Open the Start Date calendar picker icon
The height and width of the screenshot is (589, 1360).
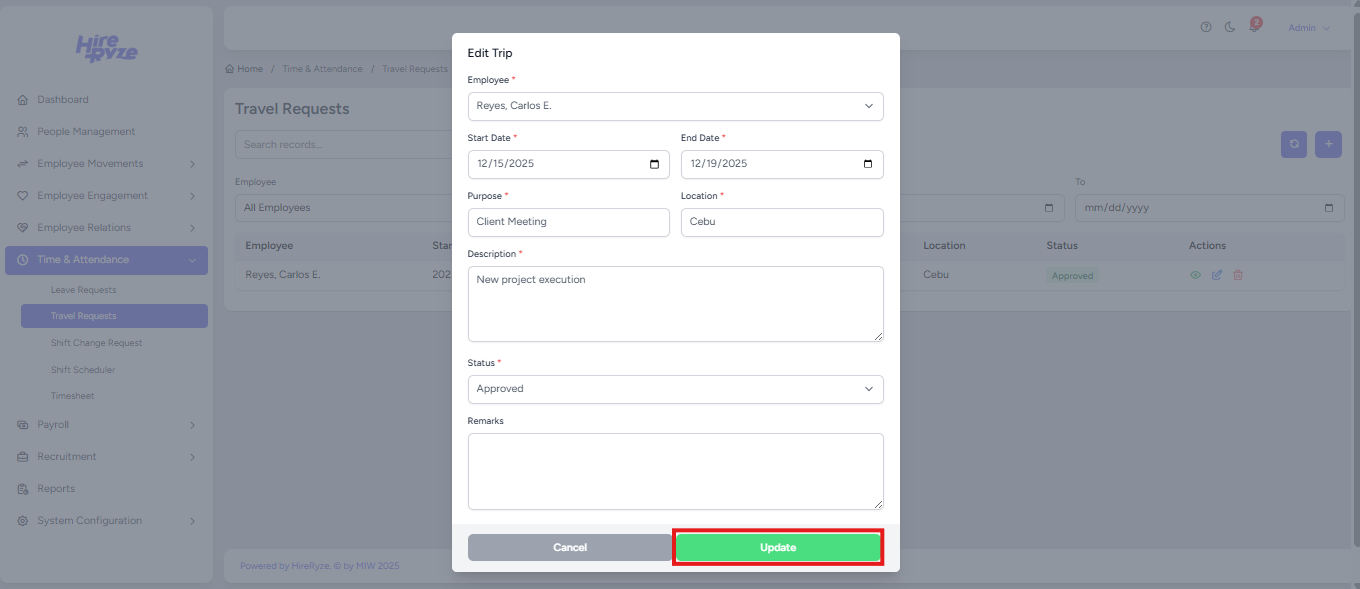654,164
